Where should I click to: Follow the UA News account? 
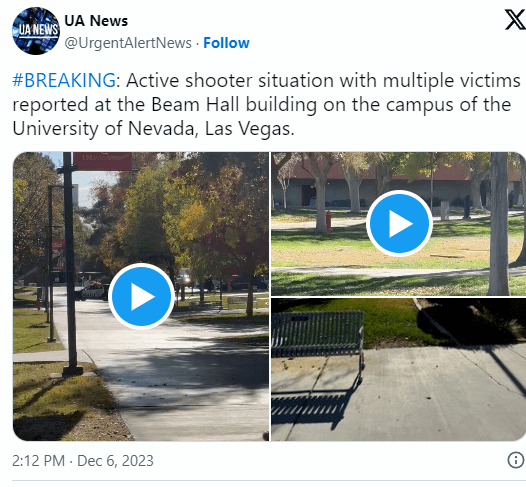[226, 43]
